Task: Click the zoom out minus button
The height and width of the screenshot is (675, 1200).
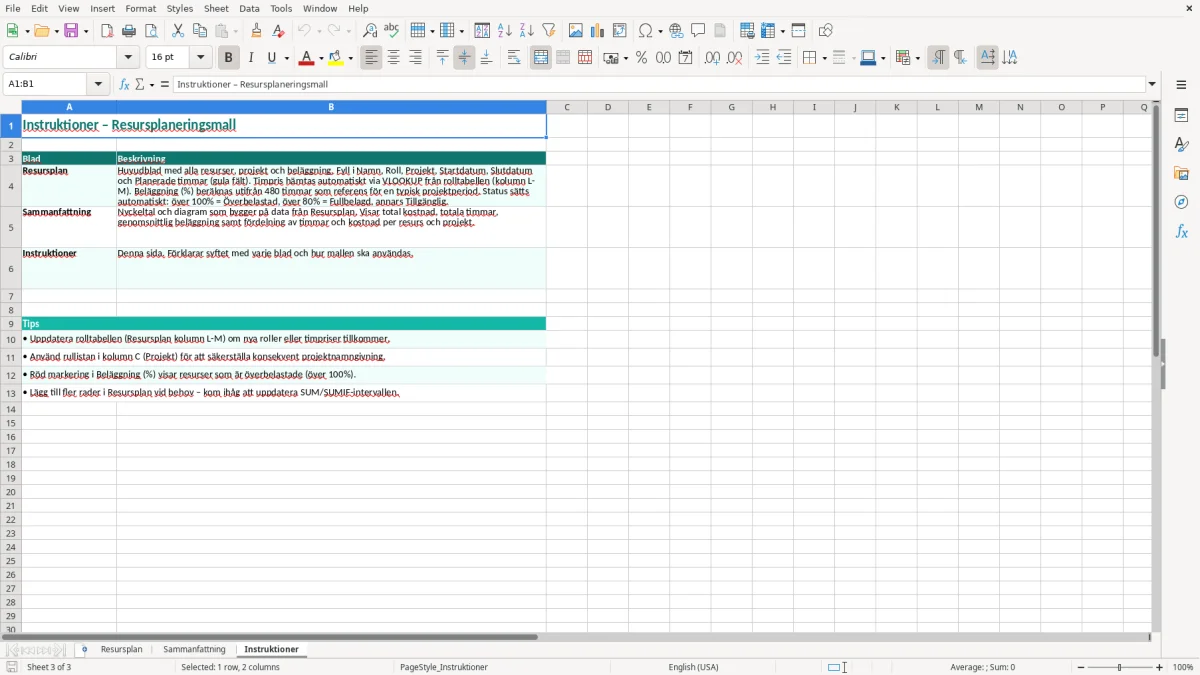Action: [x=1081, y=667]
